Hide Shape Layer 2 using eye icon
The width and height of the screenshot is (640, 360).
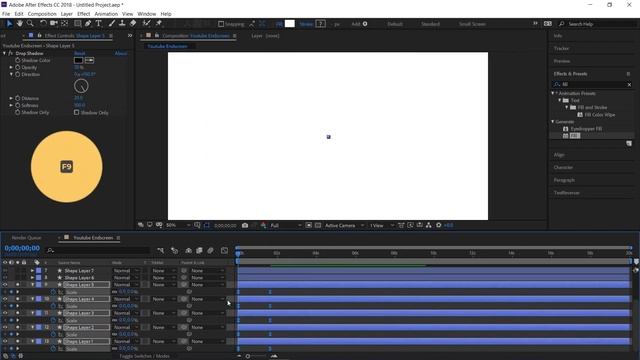5,327
